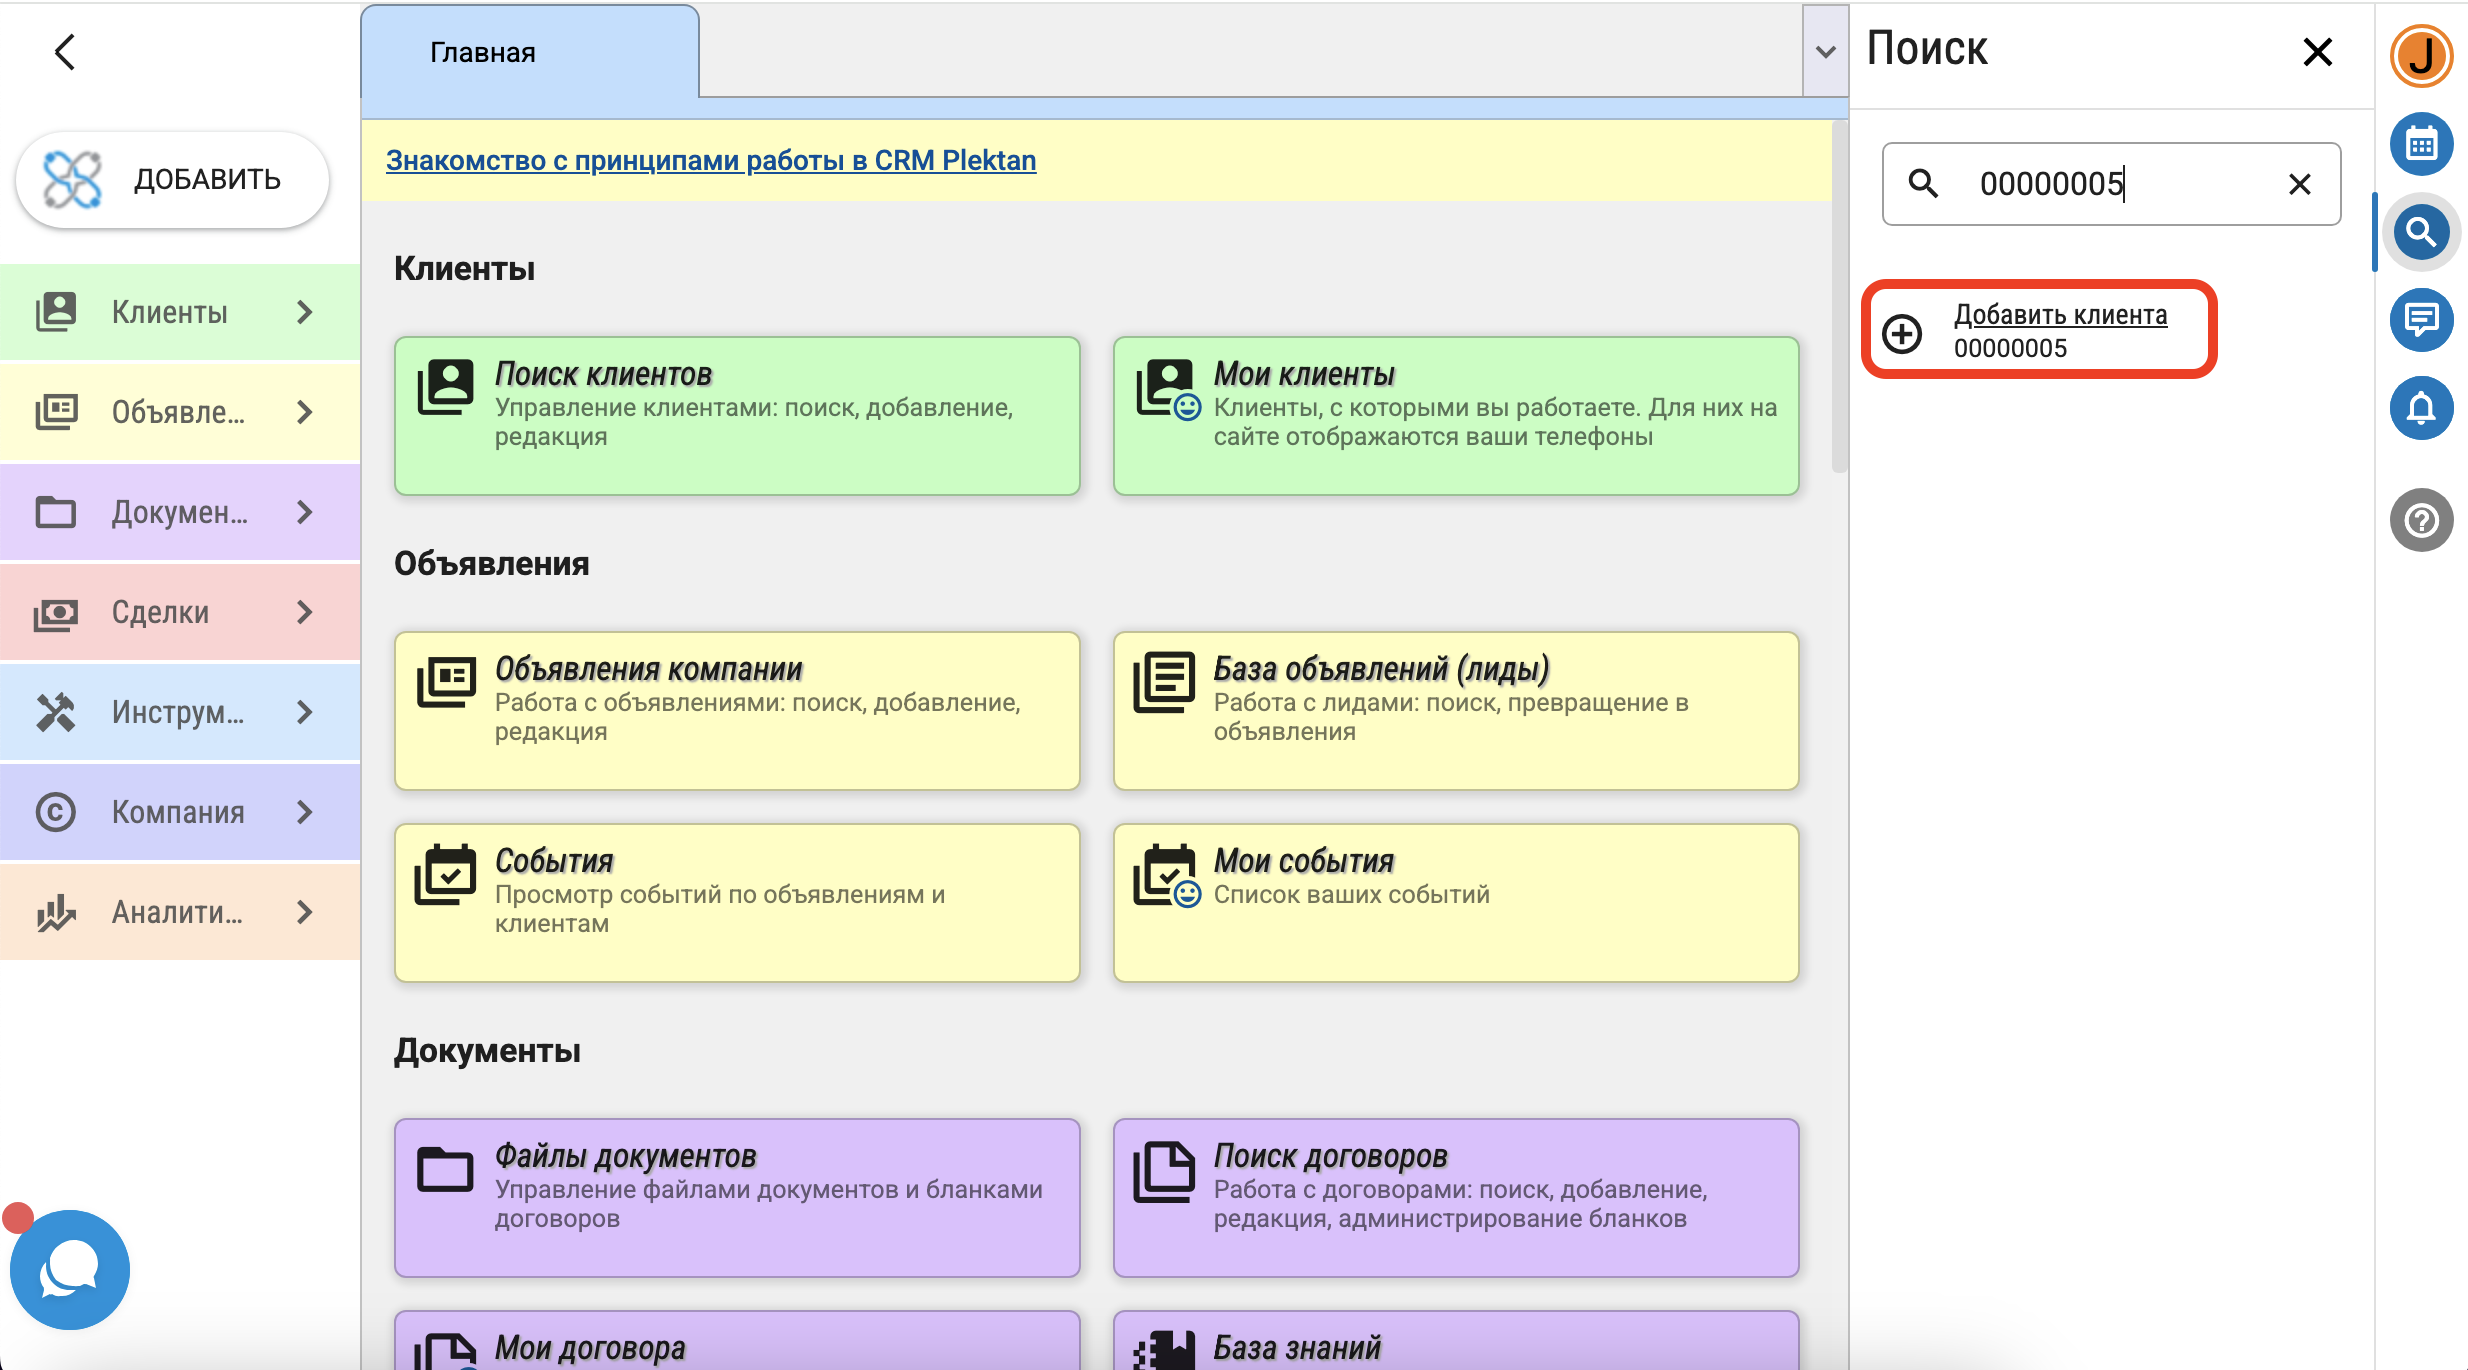Click the blue search magnifier sidebar icon
The image size is (2468, 1370).
(2421, 233)
